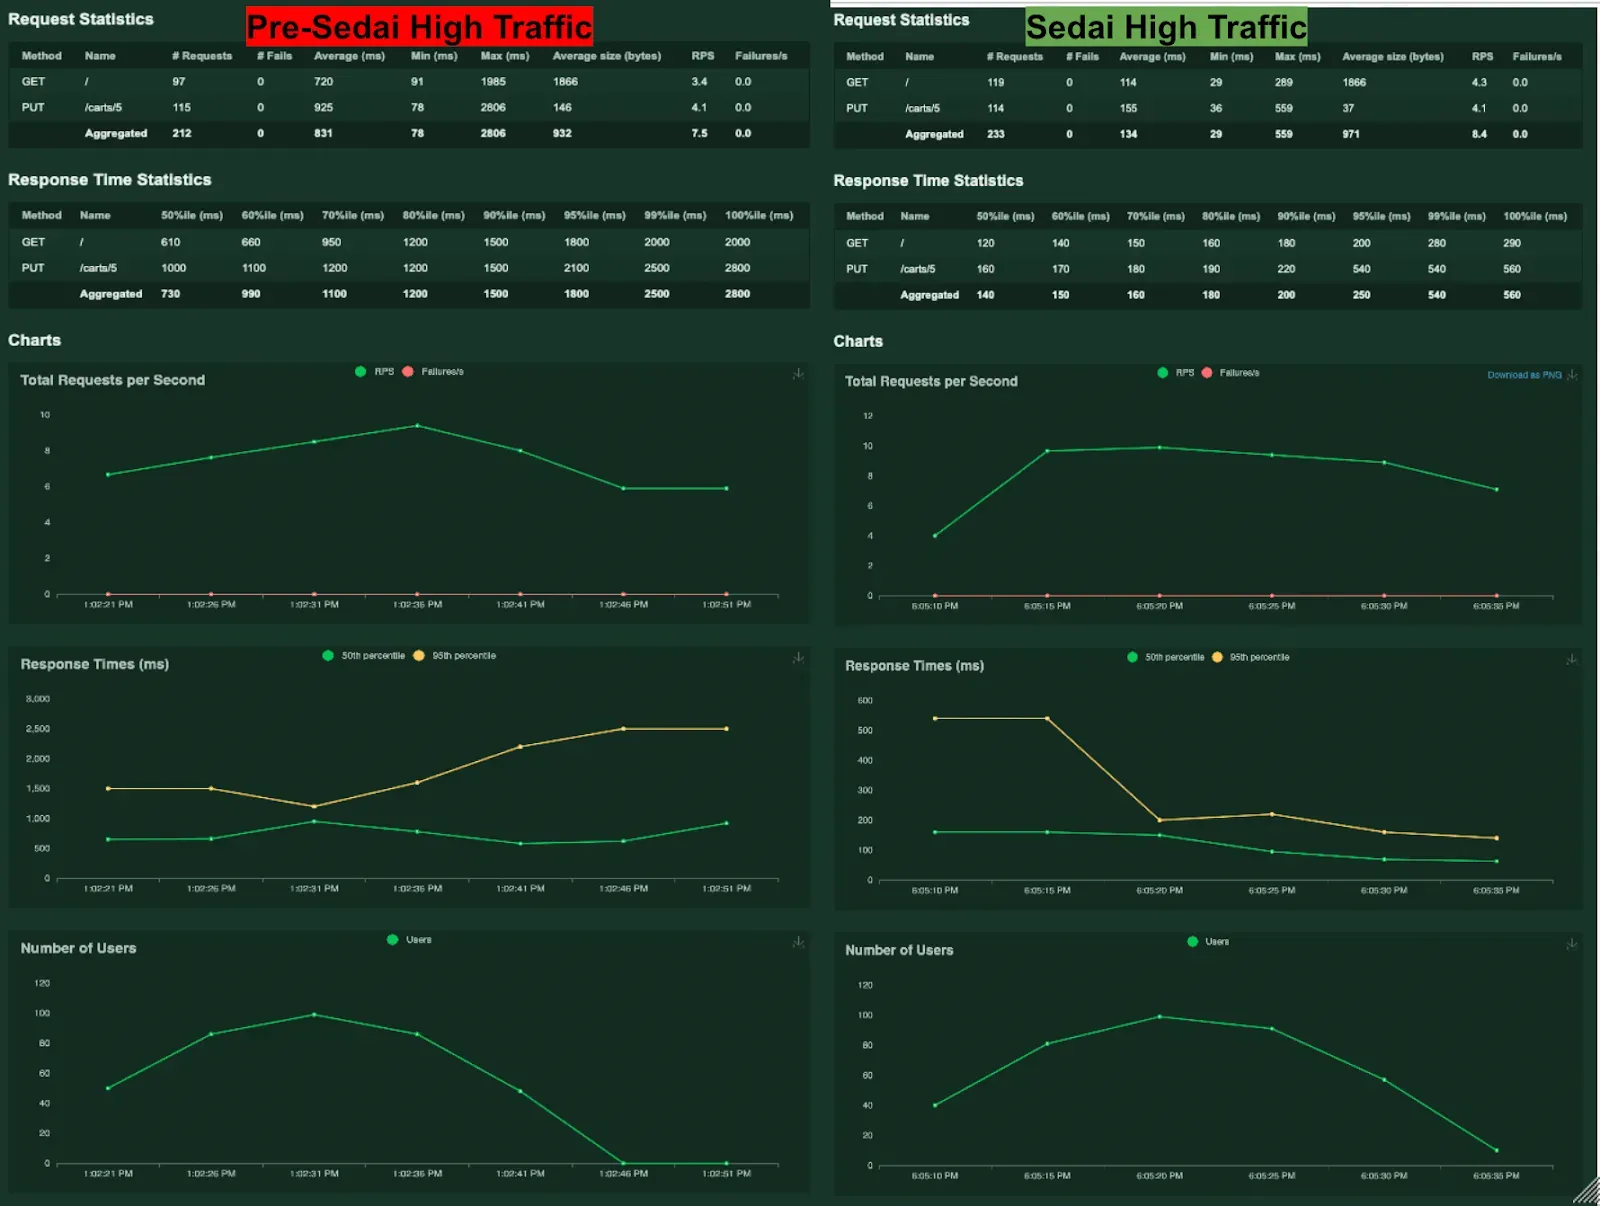The image size is (1600, 1206).
Task: Toggle RPS series in Sedai requests chart
Action: coord(1176,372)
